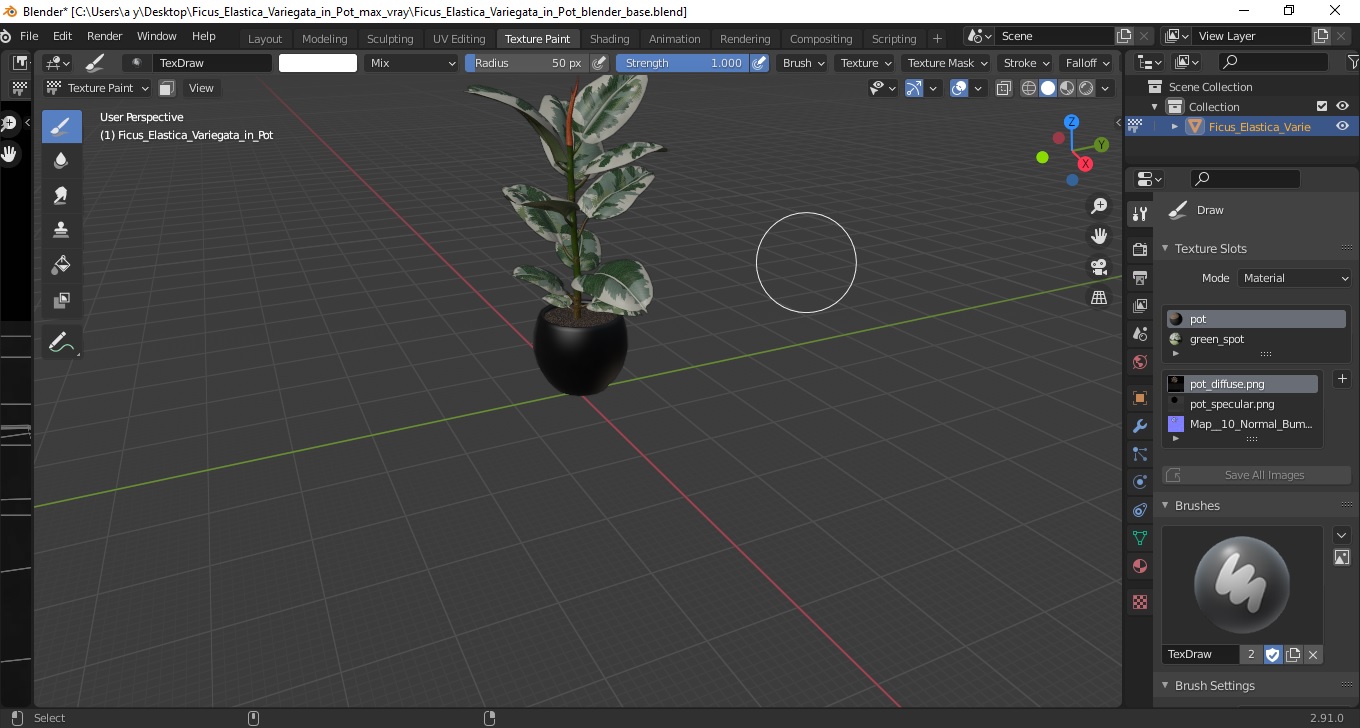Switch to material preview shading
Screen dimensions: 1360x728
(1067, 88)
